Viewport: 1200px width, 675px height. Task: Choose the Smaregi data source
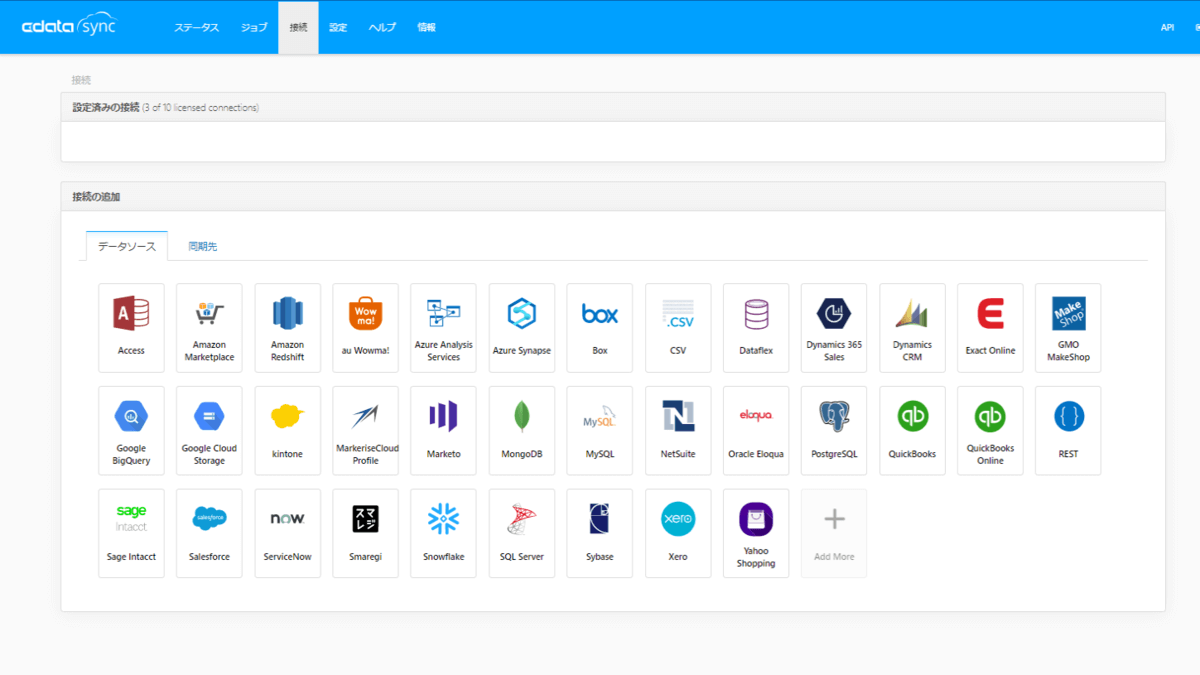[365, 533]
